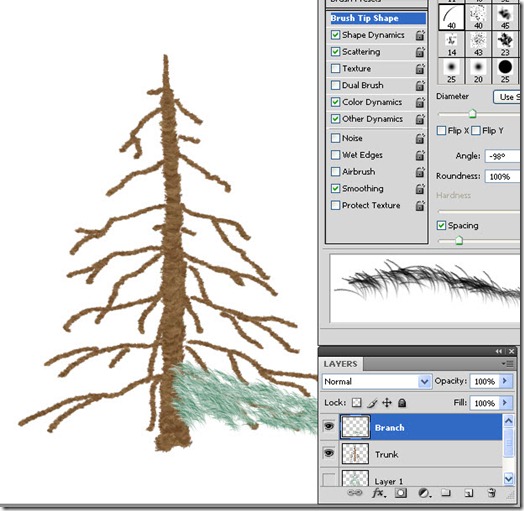Image resolution: width=524 pixels, height=511 pixels.
Task: Click the layer Opacity value field
Action: [x=485, y=381]
